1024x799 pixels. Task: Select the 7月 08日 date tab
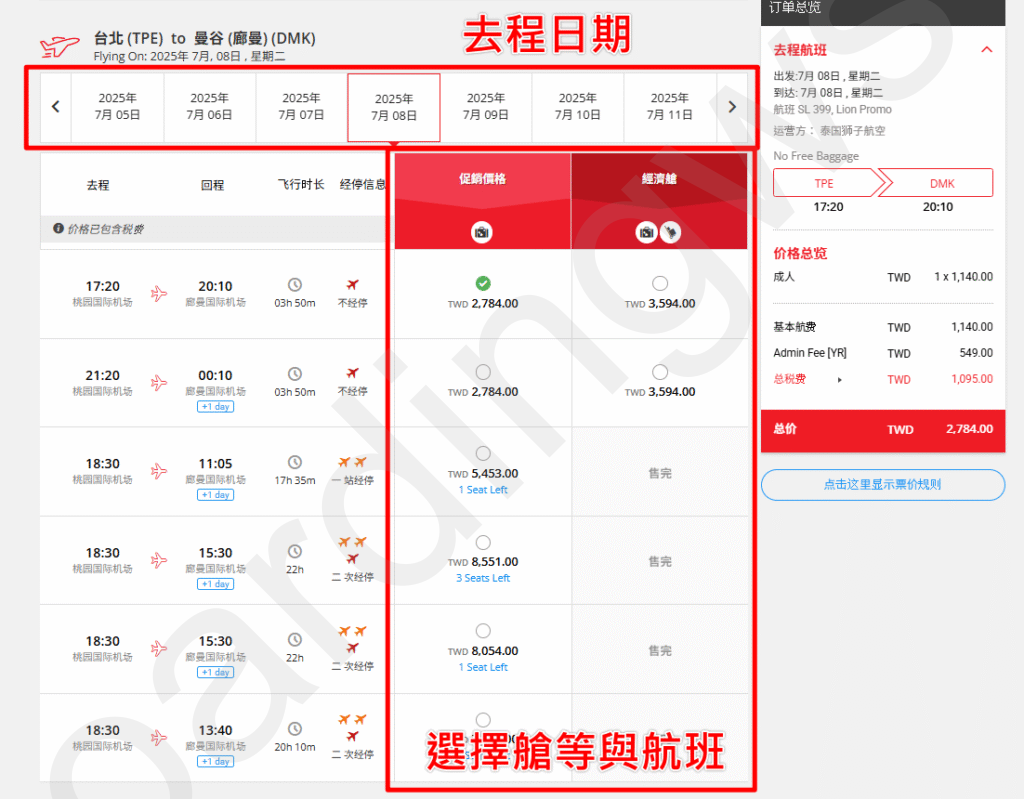[x=394, y=107]
